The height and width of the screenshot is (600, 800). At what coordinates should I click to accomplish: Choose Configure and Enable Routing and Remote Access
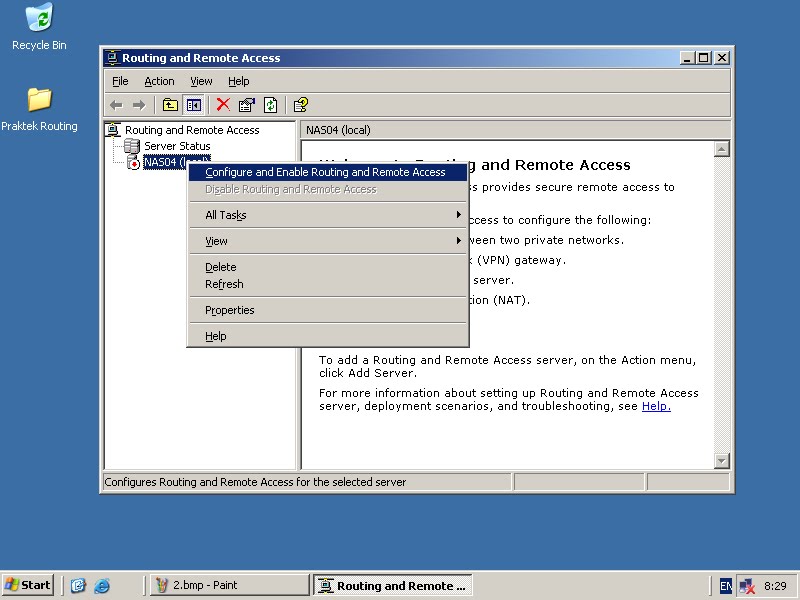pyautogui.click(x=325, y=172)
